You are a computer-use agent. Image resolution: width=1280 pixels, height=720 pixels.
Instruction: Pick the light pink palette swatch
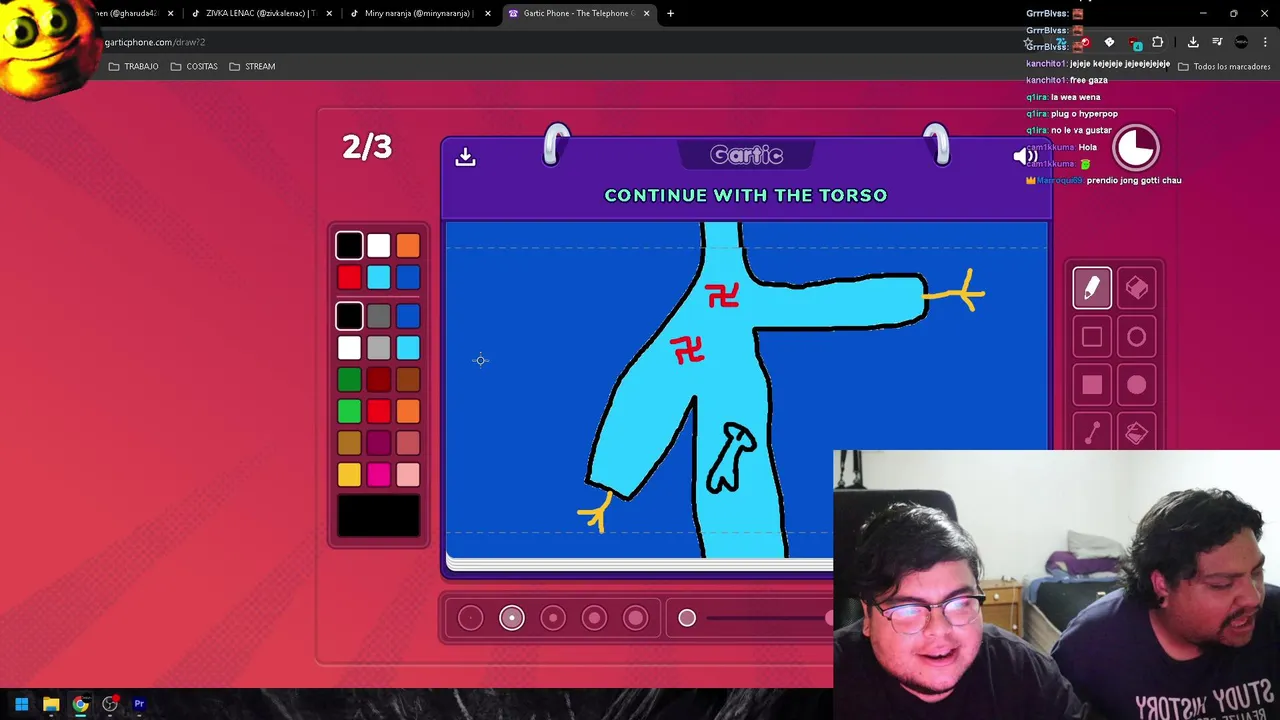point(408,474)
